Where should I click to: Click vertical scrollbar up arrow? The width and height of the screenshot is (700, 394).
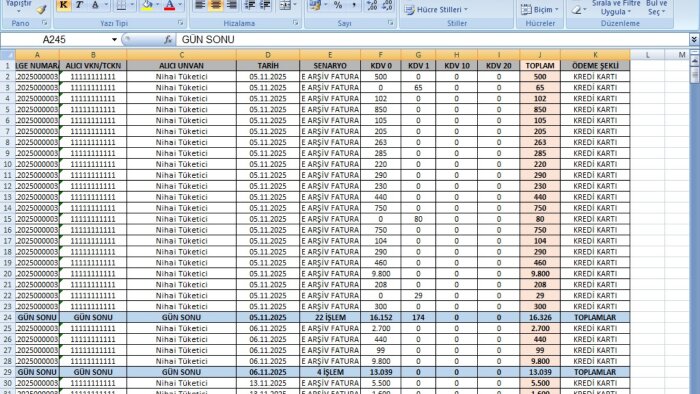[694, 61]
